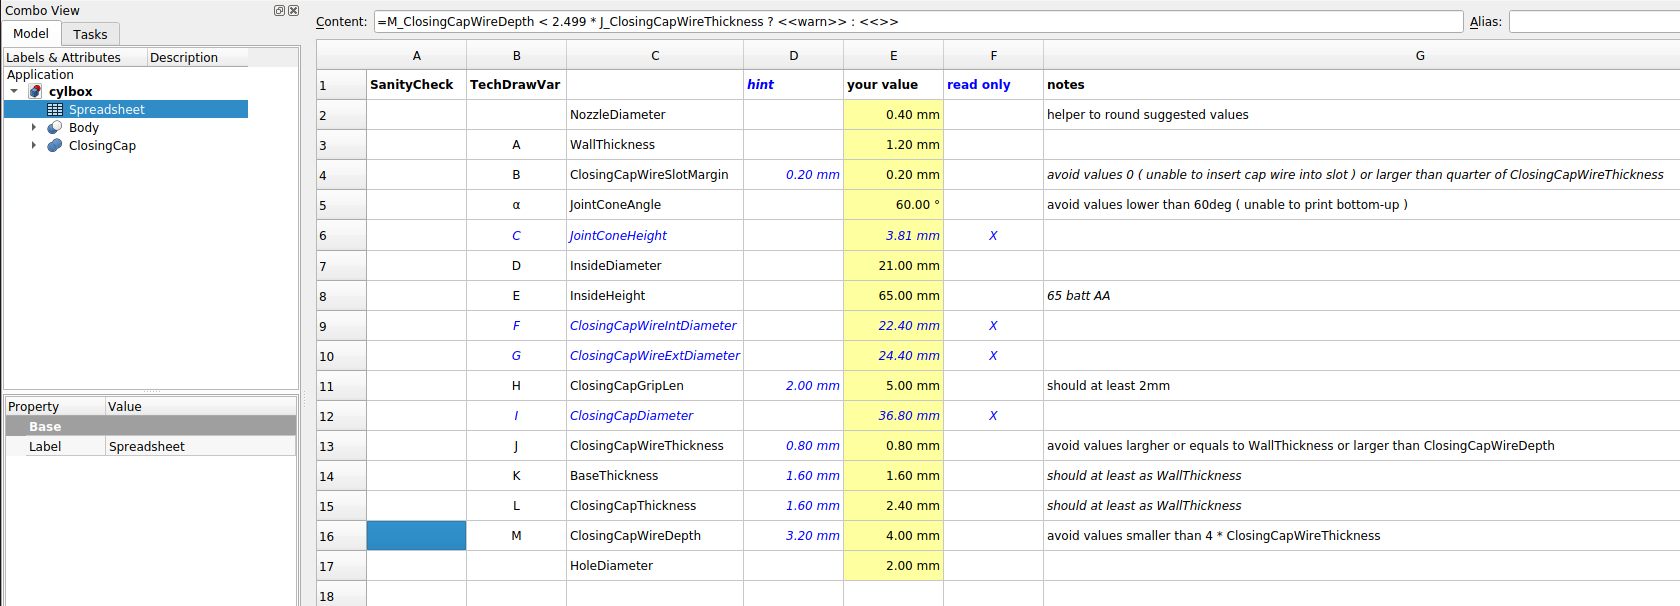Select column A header
The height and width of the screenshot is (606, 1680).
[416, 55]
